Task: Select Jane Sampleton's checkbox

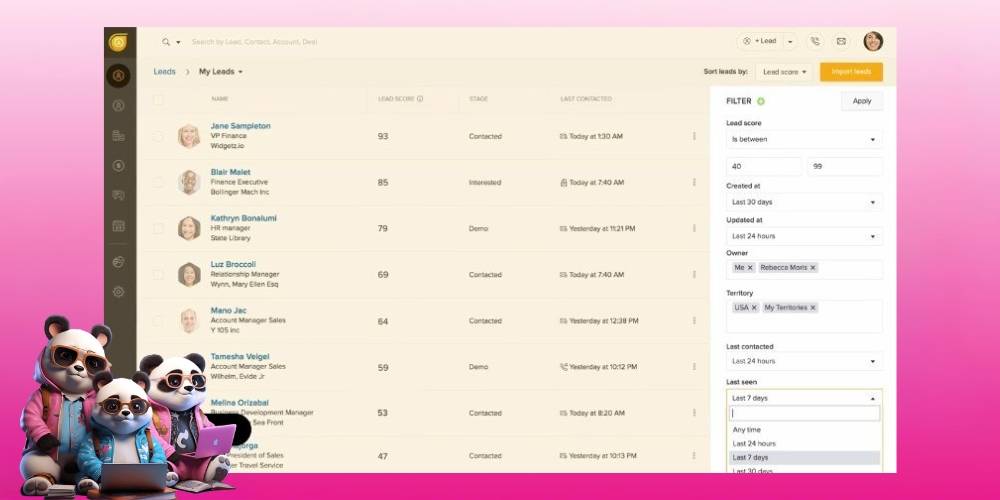Action: [158, 136]
